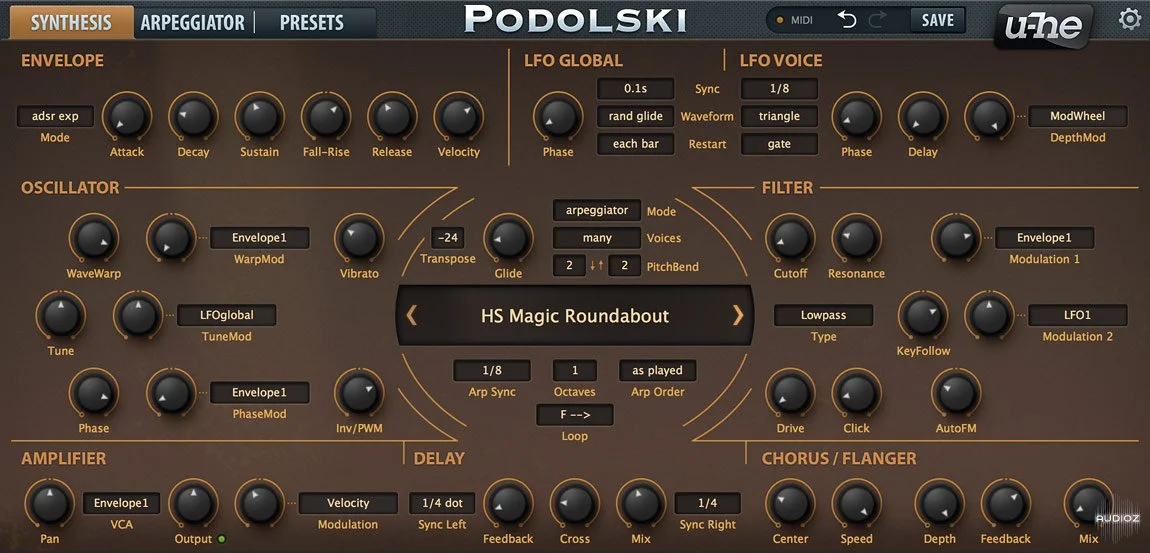Open the Loop 'F -->' selector
Image resolution: width=1150 pixels, height=553 pixels.
[x=575, y=415]
